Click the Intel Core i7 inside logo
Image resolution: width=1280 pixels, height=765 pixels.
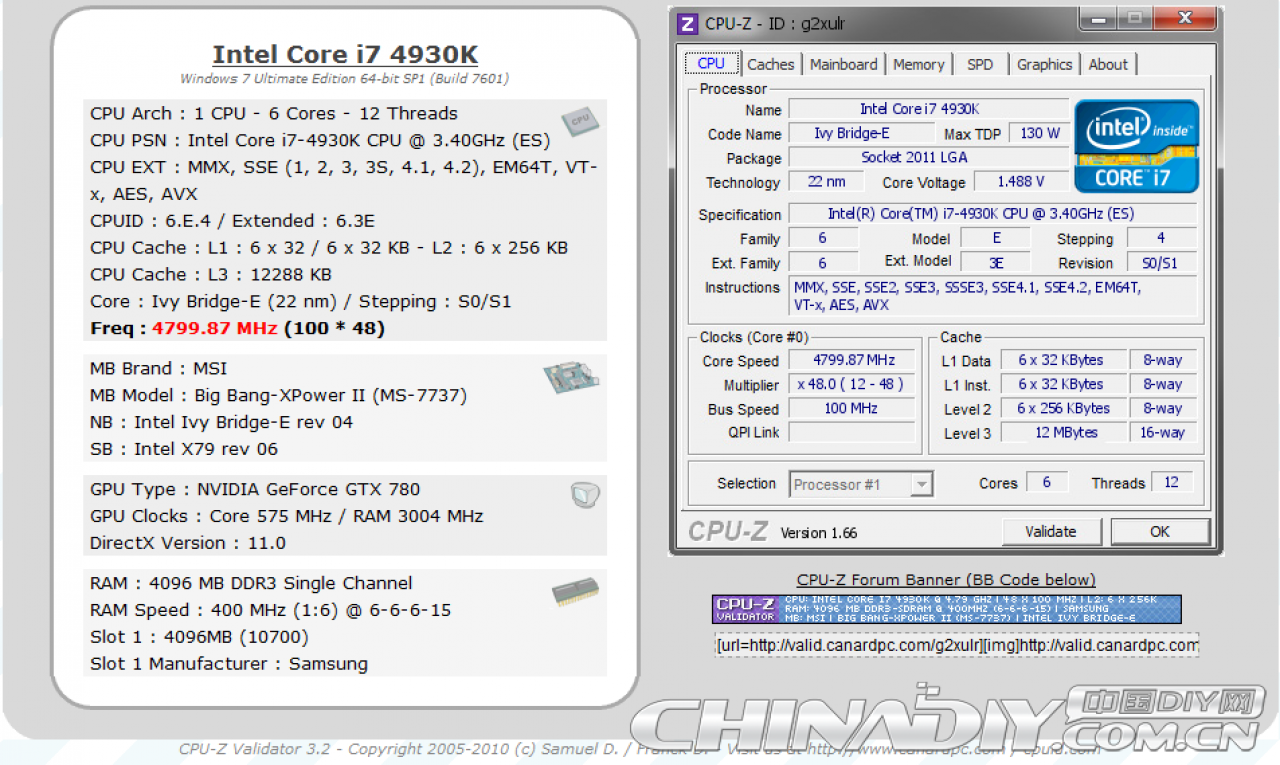pos(1137,146)
